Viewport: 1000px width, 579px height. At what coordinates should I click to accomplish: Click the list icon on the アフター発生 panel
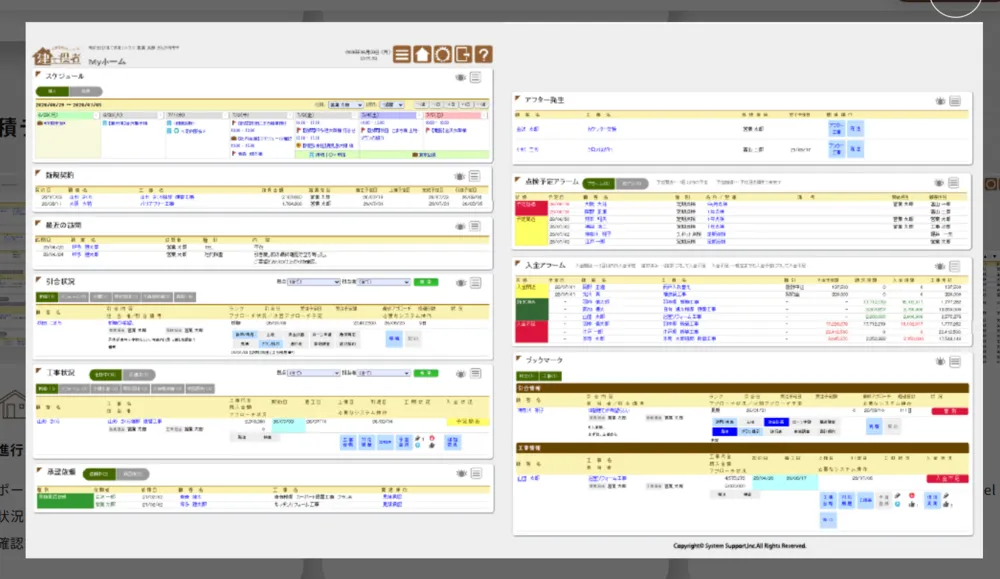pyautogui.click(x=955, y=101)
